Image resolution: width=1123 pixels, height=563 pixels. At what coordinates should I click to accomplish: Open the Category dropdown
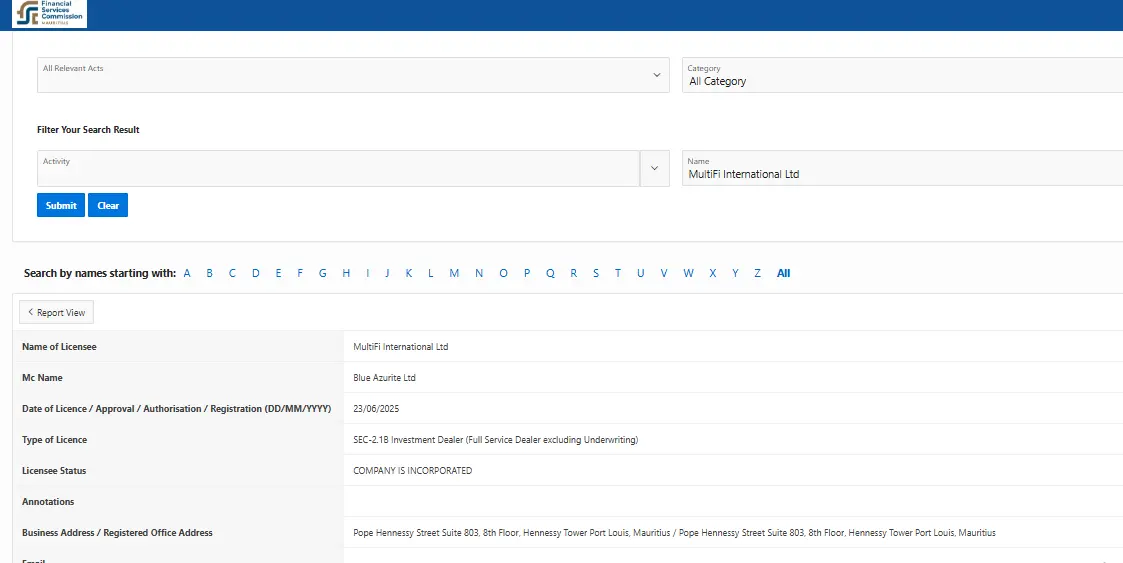pos(902,75)
